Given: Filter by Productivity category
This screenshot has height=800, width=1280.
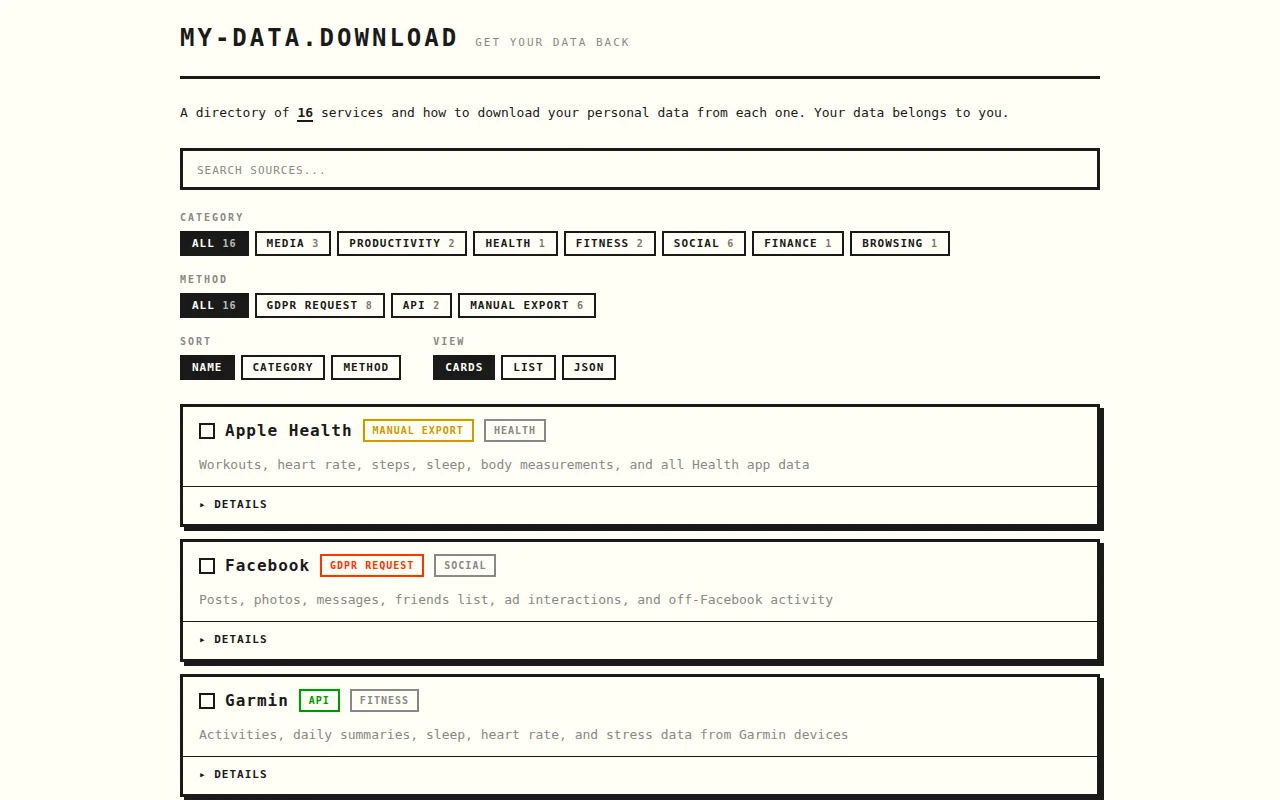Looking at the screenshot, I should 402,243.
